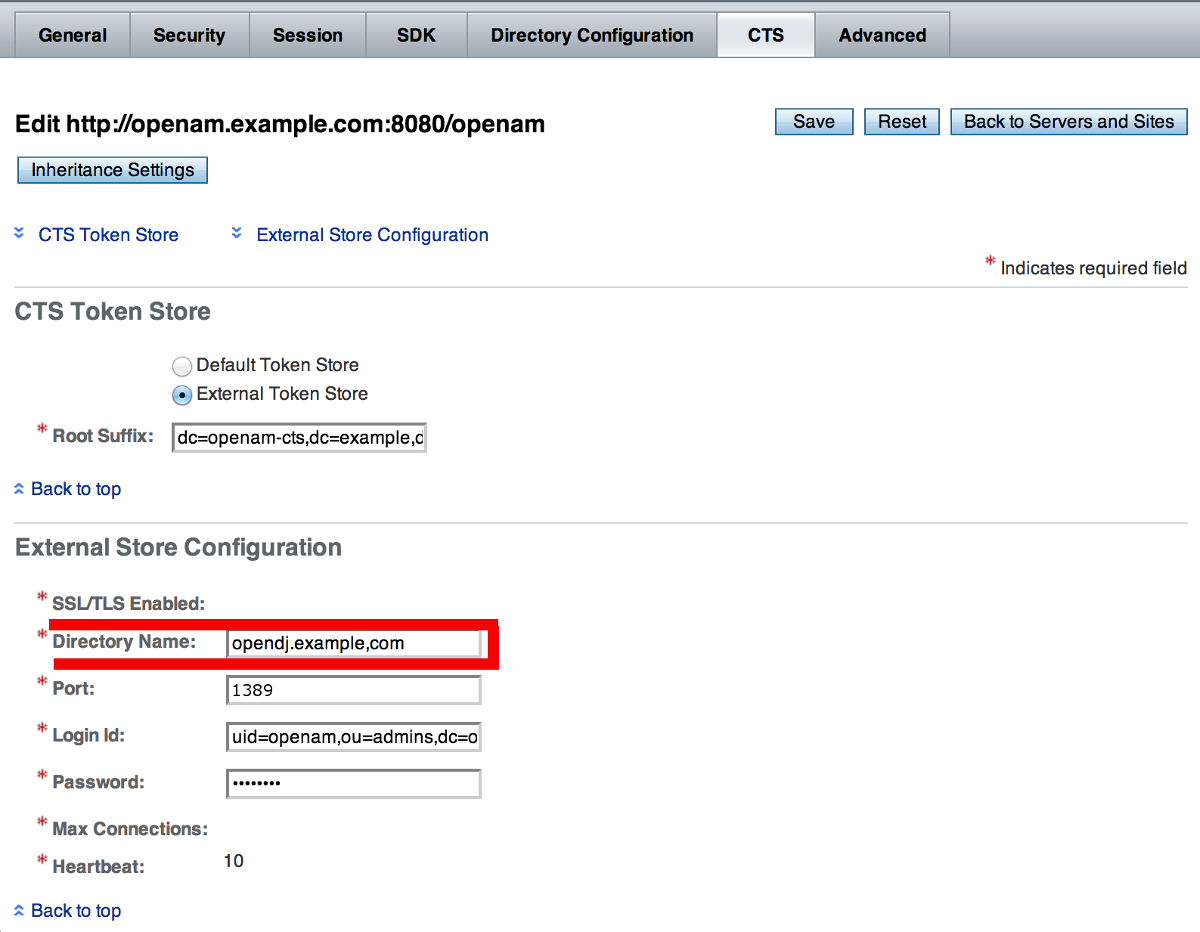Switch to the Advanced tab
The width and height of the screenshot is (1200, 932).
(x=882, y=35)
